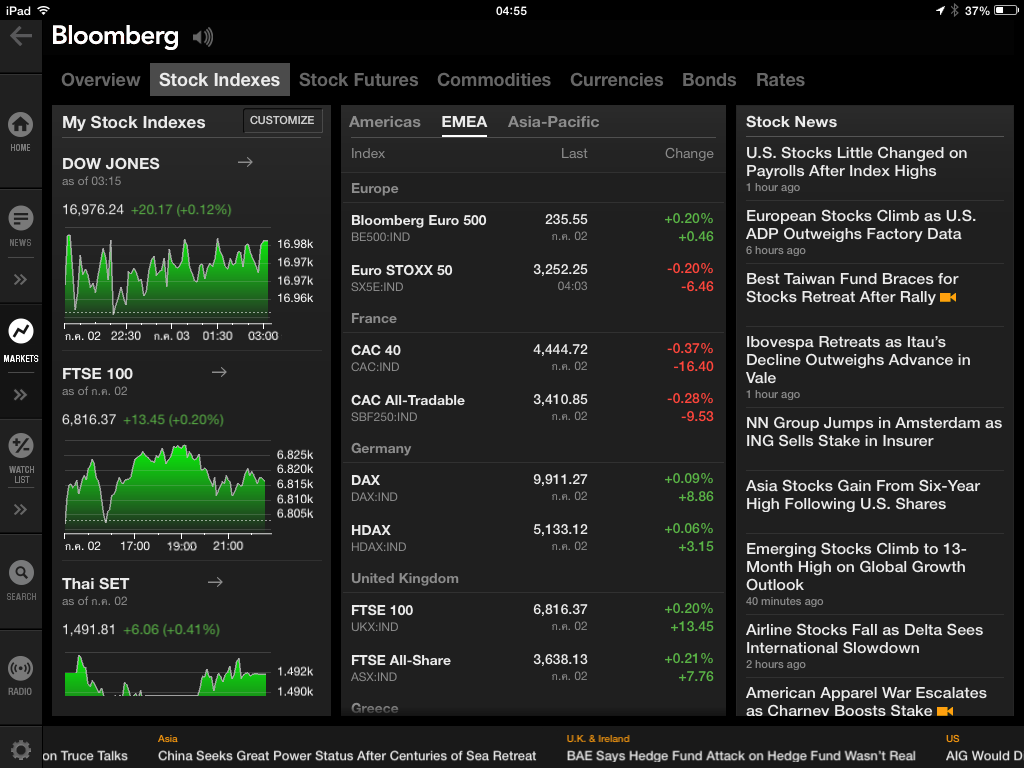Image resolution: width=1024 pixels, height=768 pixels.
Task: Tap the Wi-Fi status icon
Action: click(44, 10)
